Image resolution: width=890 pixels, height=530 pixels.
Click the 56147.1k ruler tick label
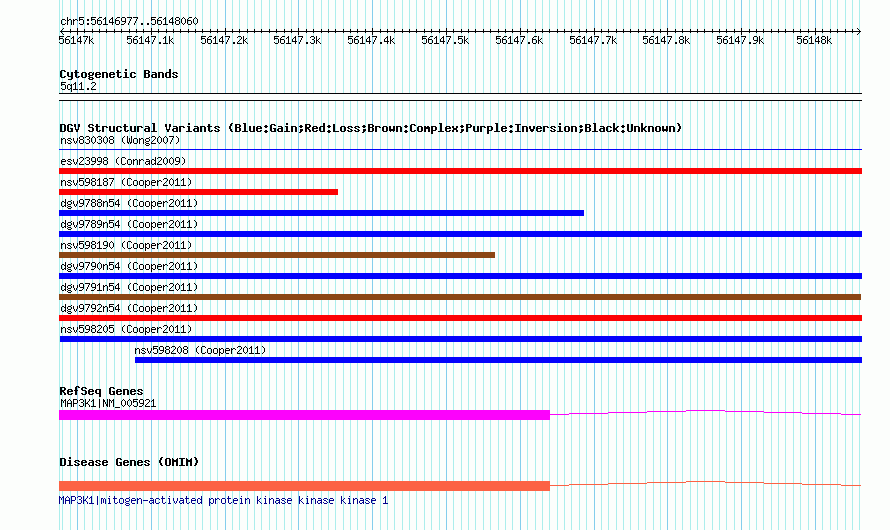click(x=150, y=40)
